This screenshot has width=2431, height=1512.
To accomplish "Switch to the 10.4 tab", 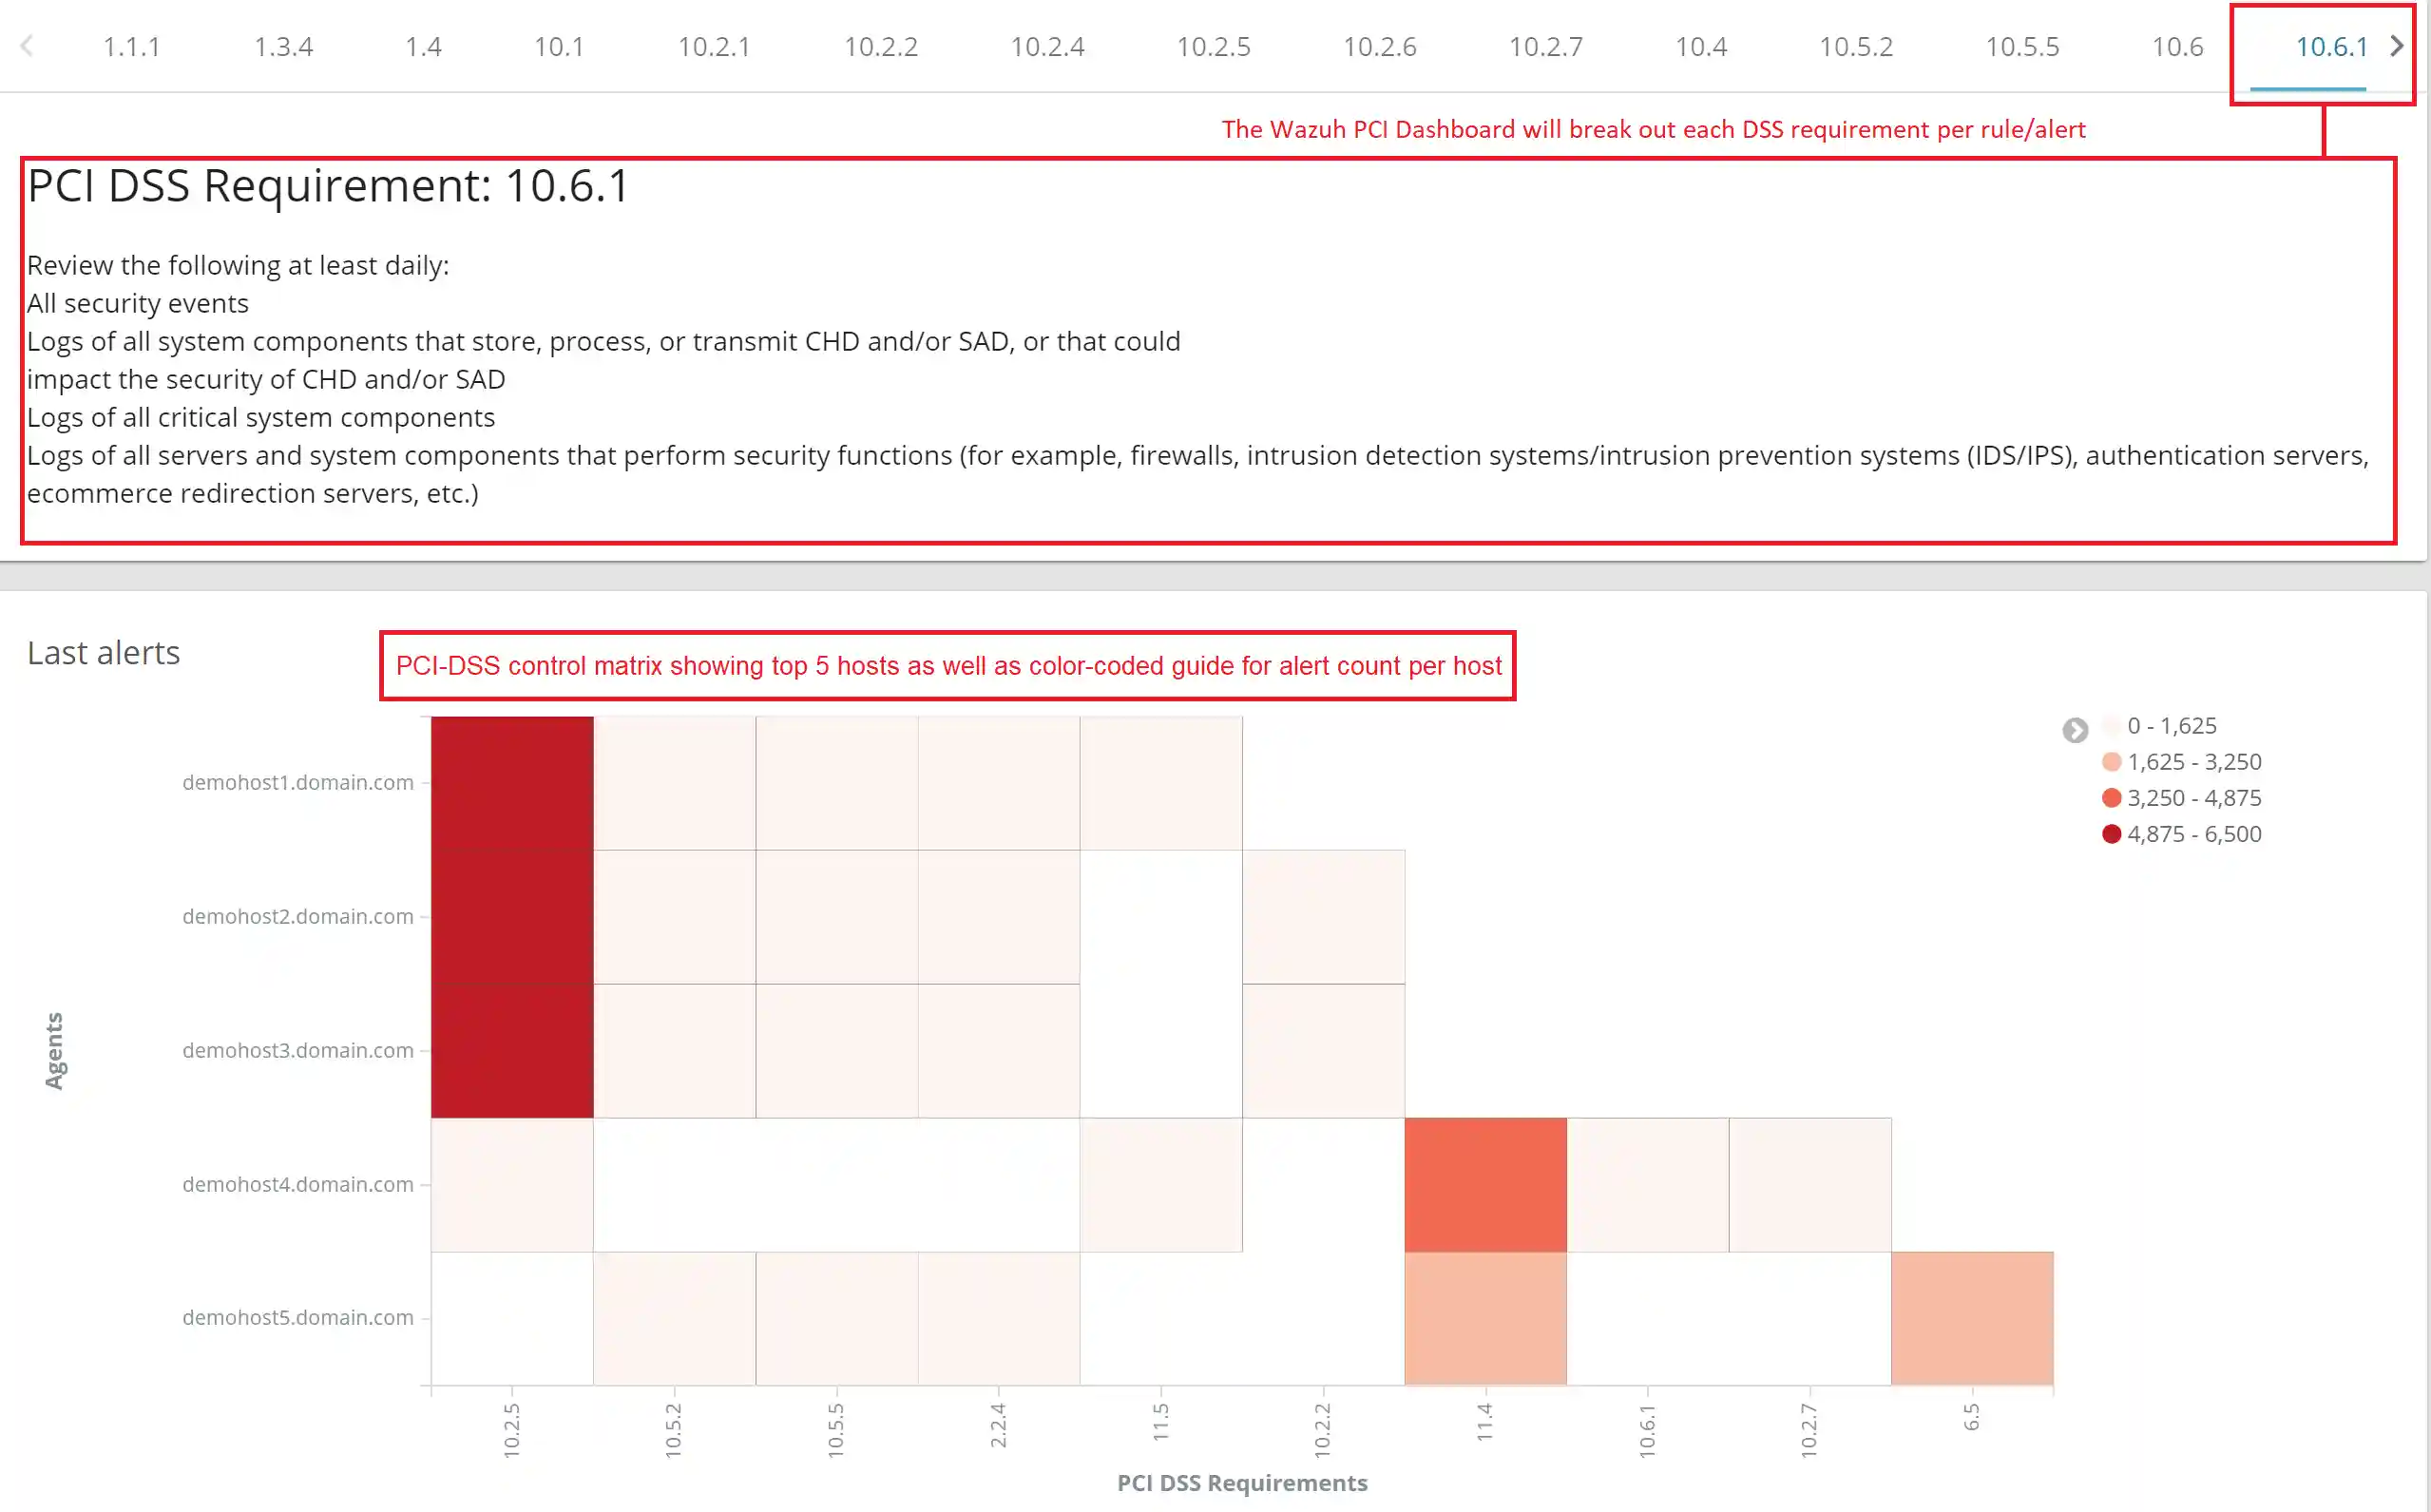I will 1700,47.
